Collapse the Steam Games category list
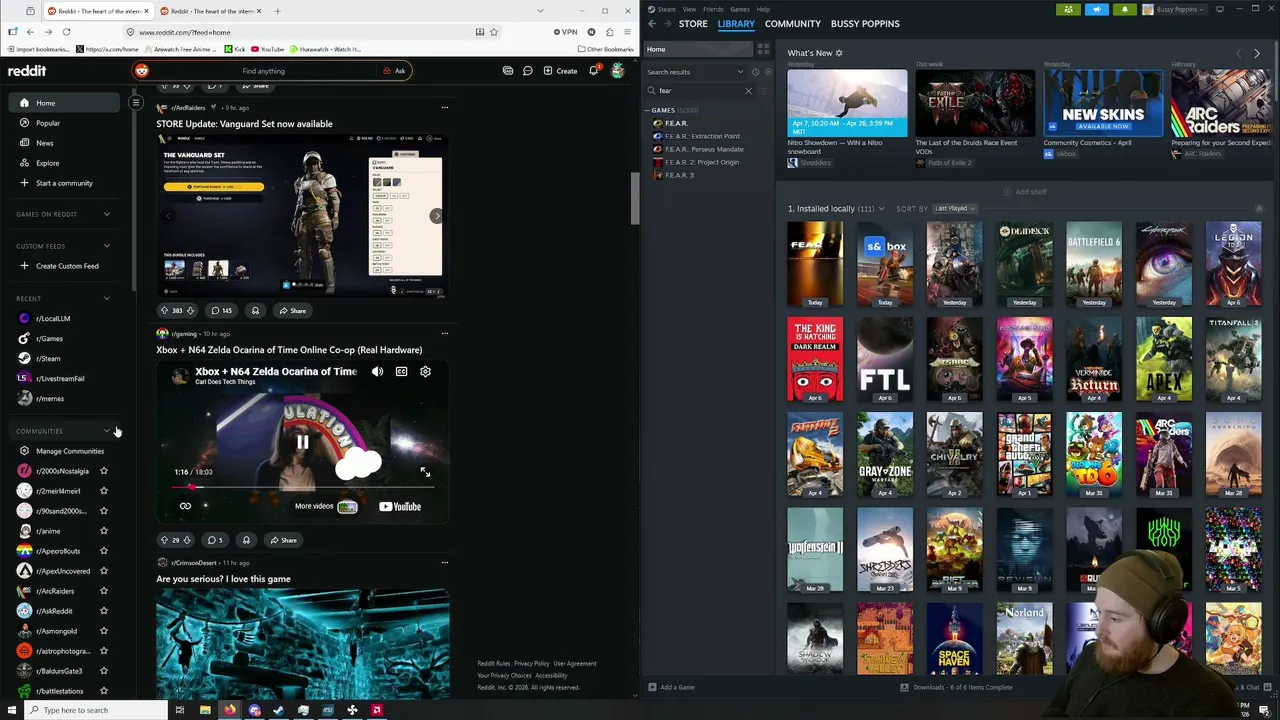Image resolution: width=1280 pixels, height=720 pixels. pos(648,110)
